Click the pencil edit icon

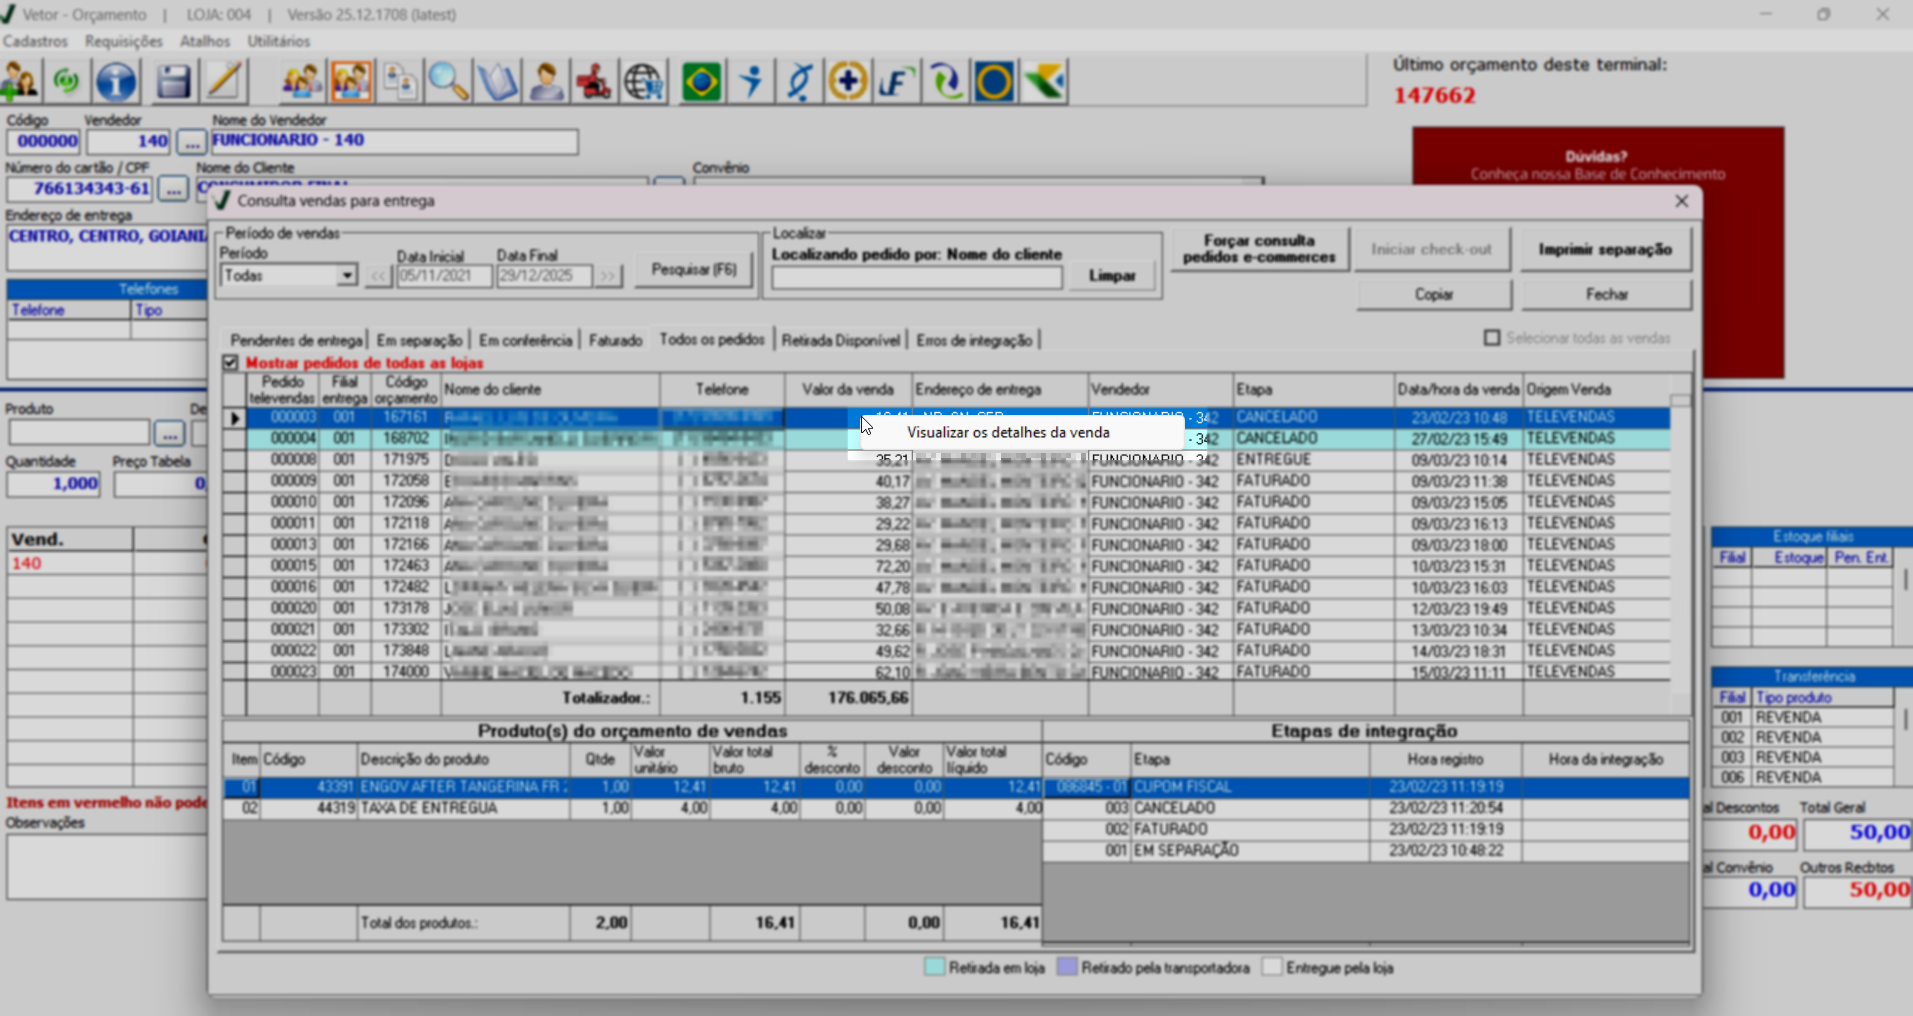click(x=225, y=82)
